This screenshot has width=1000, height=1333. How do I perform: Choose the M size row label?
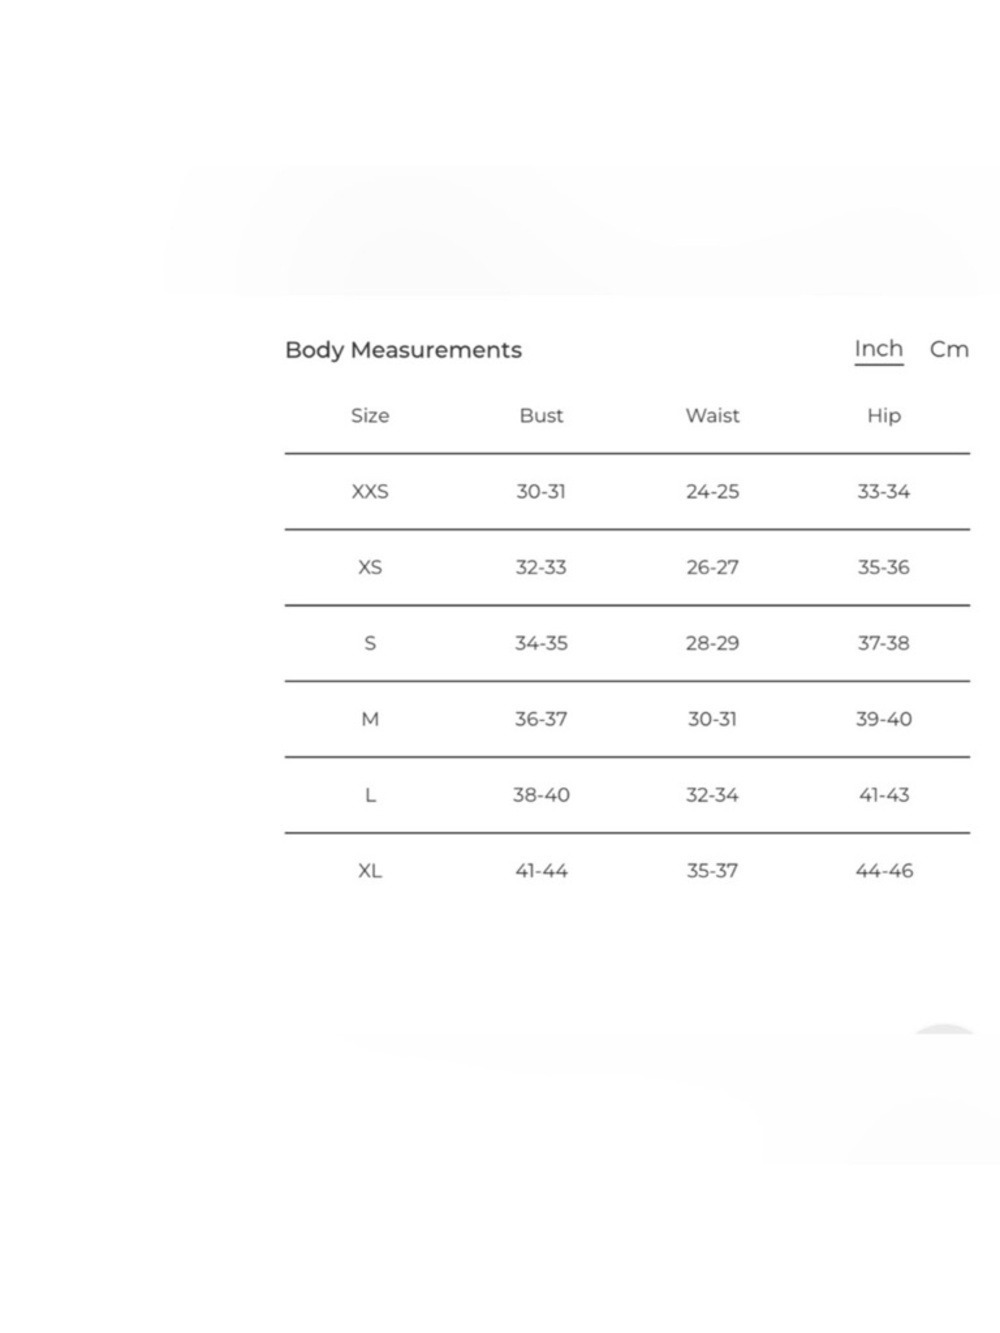point(370,719)
